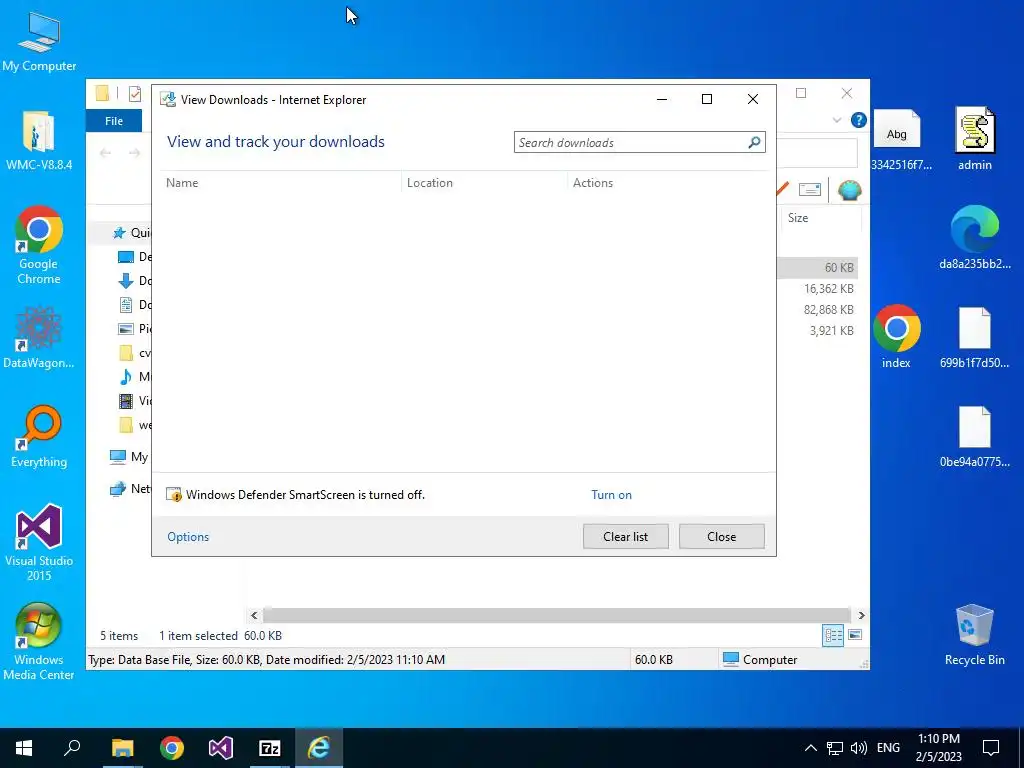This screenshot has height=768, width=1024.
Task: Select the 0be94a0775 file icon
Action: tap(975, 436)
